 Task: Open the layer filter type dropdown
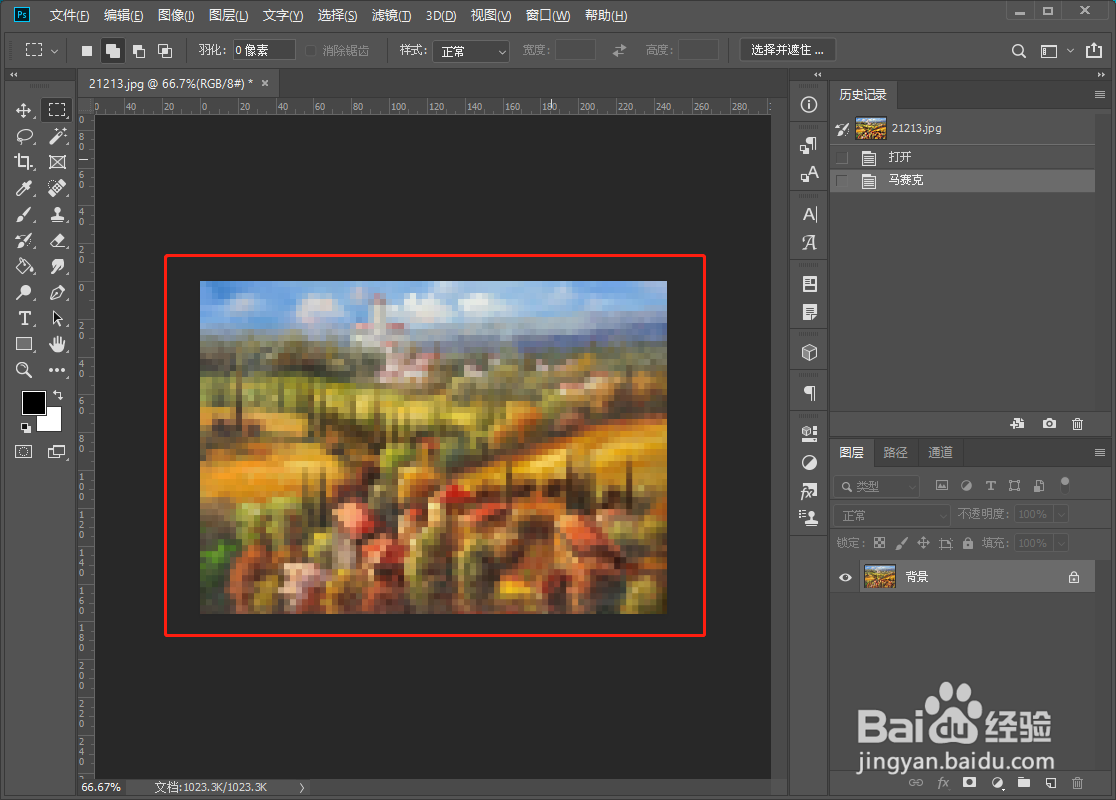click(877, 487)
